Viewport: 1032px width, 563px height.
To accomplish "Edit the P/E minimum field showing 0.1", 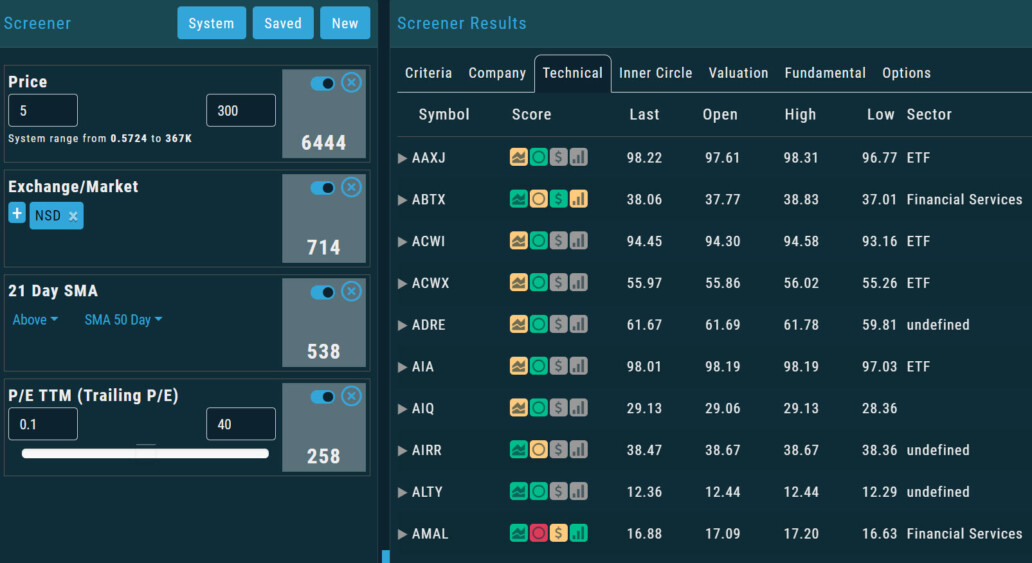I will pos(43,424).
